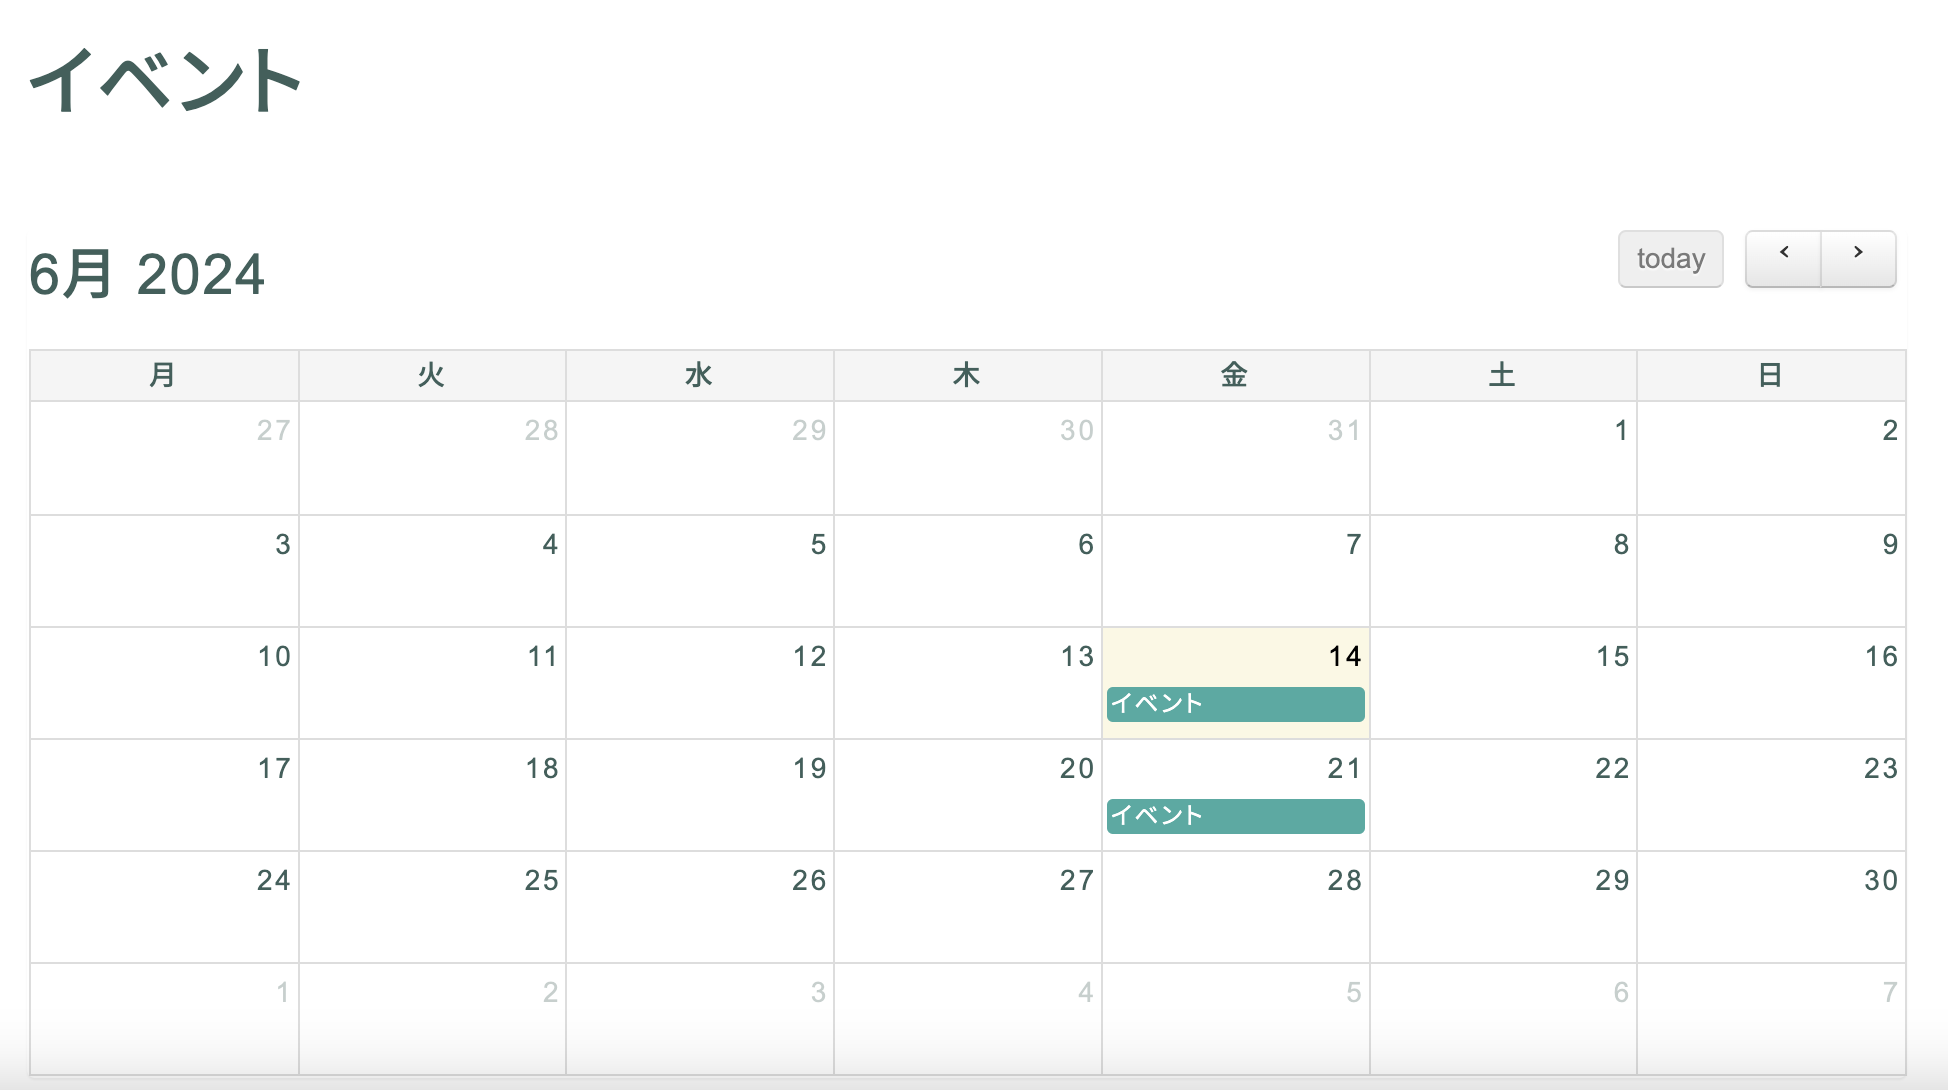This screenshot has width=1948, height=1090.
Task: Select the June 8 date cell
Action: click(x=1503, y=572)
